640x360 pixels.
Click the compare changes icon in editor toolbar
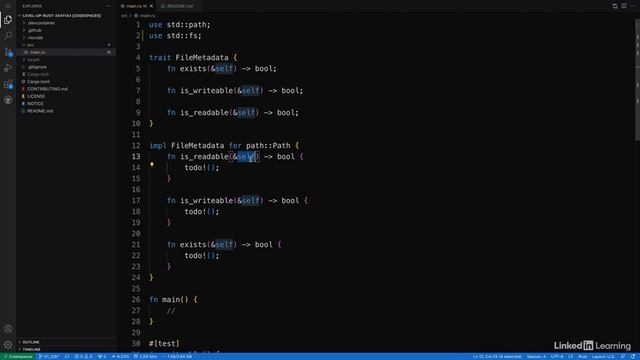click(x=615, y=6)
